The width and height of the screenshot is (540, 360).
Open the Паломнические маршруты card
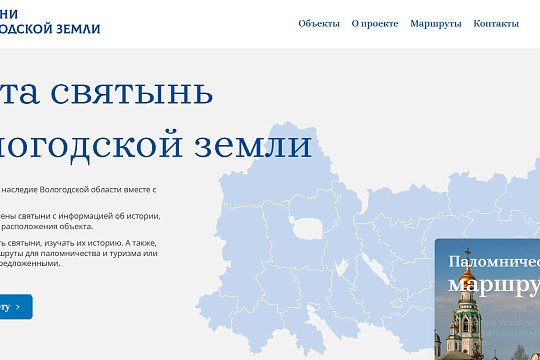[x=487, y=299]
